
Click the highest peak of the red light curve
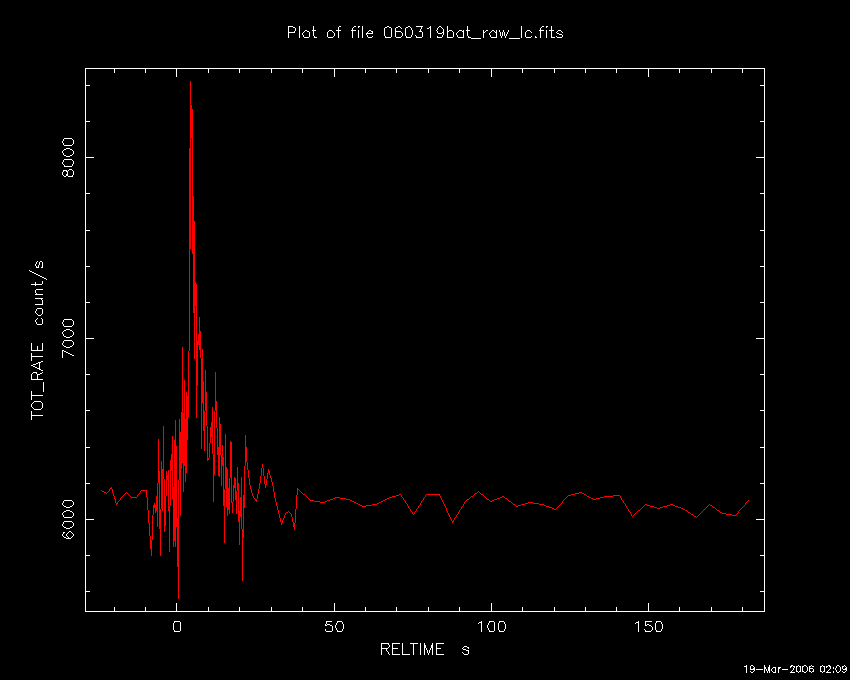click(190, 82)
